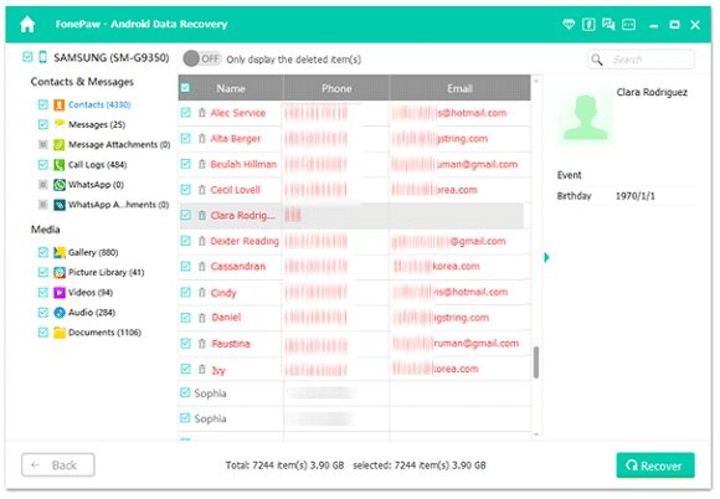Click trash icon beside Cecil Lovell
720x499 pixels.
point(202,190)
